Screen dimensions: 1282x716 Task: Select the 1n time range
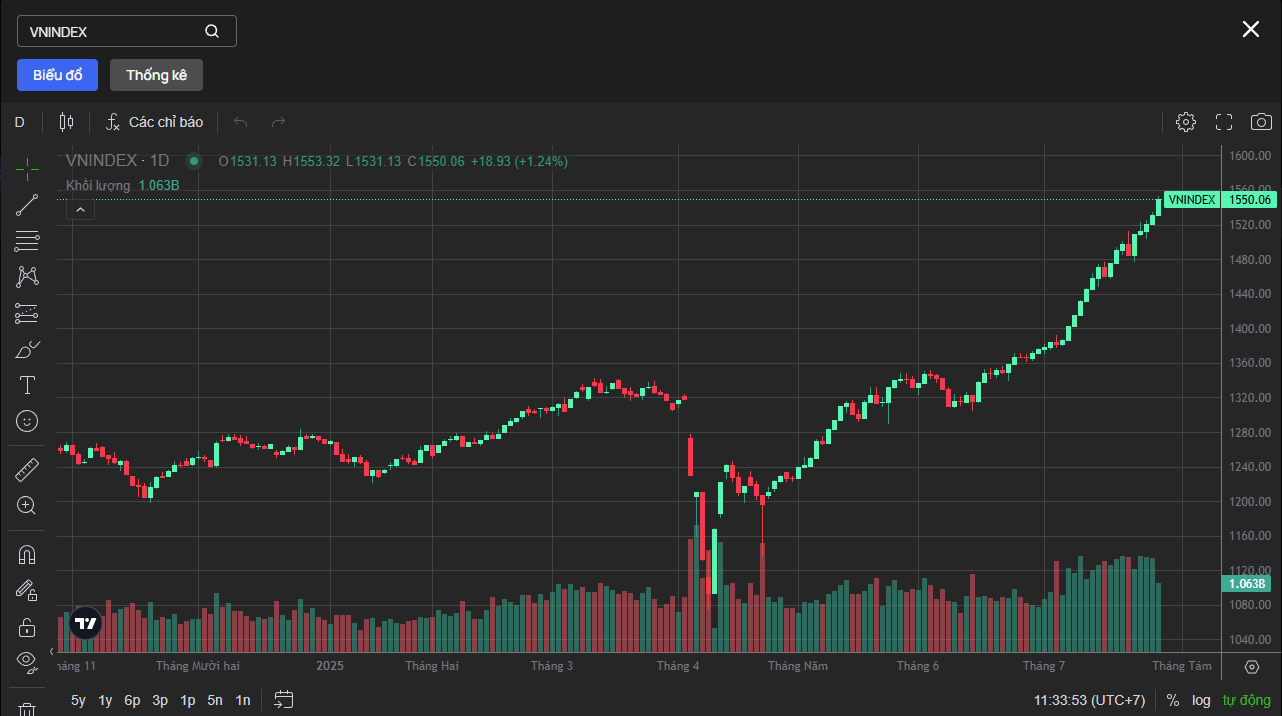point(243,700)
